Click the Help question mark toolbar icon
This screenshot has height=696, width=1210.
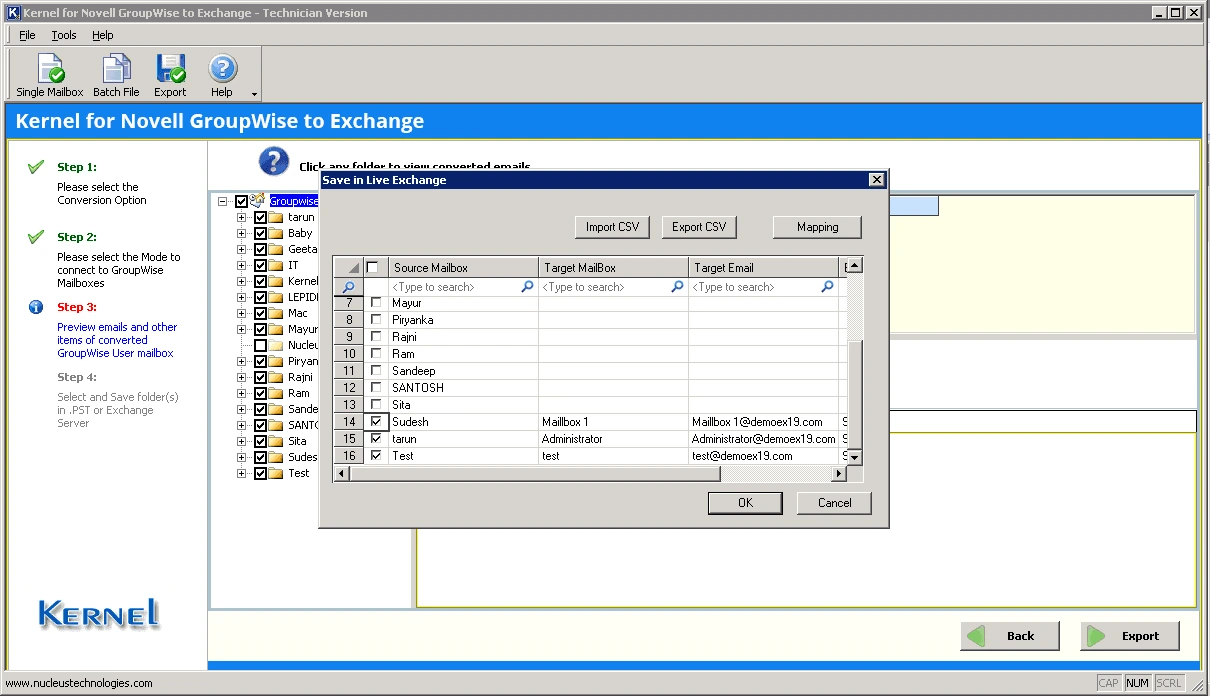pos(222,69)
